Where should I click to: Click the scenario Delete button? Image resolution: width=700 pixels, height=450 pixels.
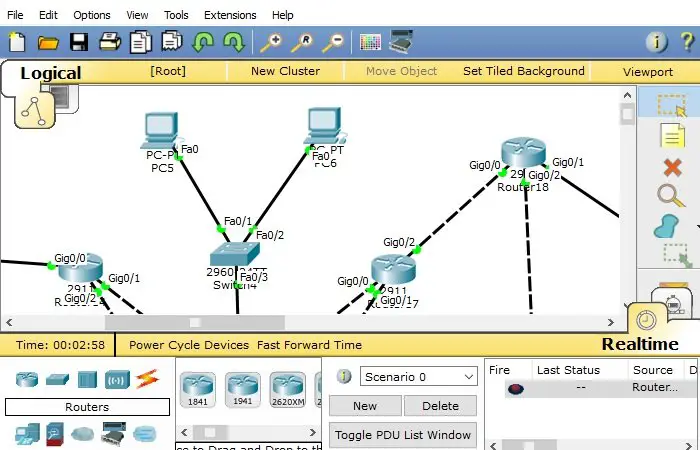point(440,406)
